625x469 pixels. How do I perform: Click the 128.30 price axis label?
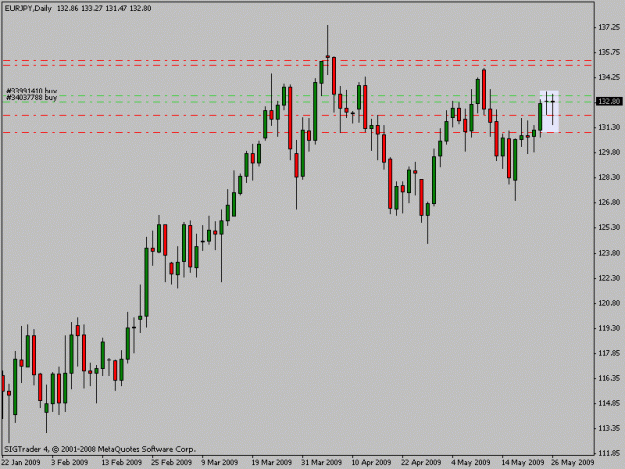(609, 177)
